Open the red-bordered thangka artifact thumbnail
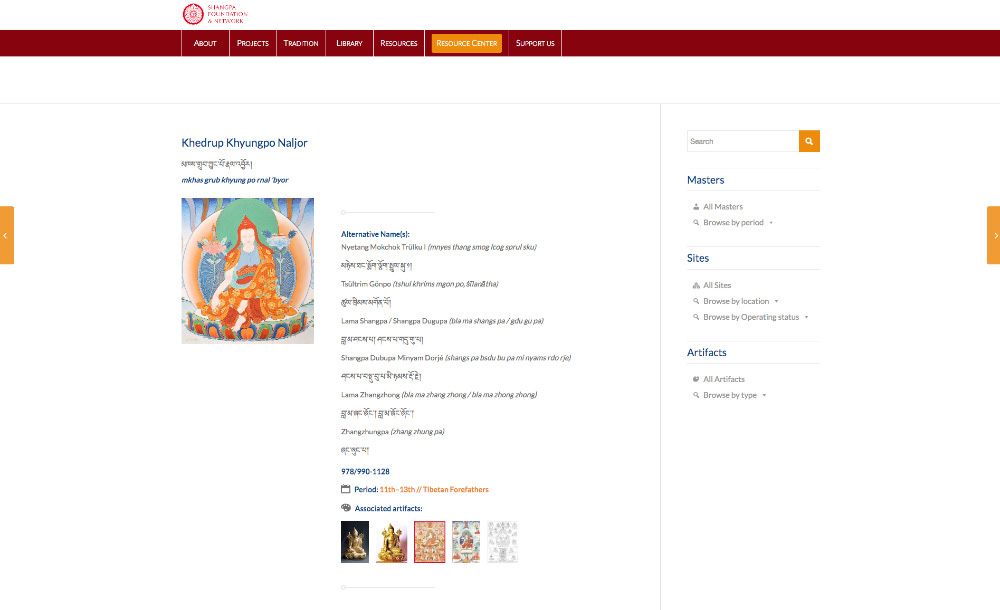1000x610 pixels. (x=430, y=542)
